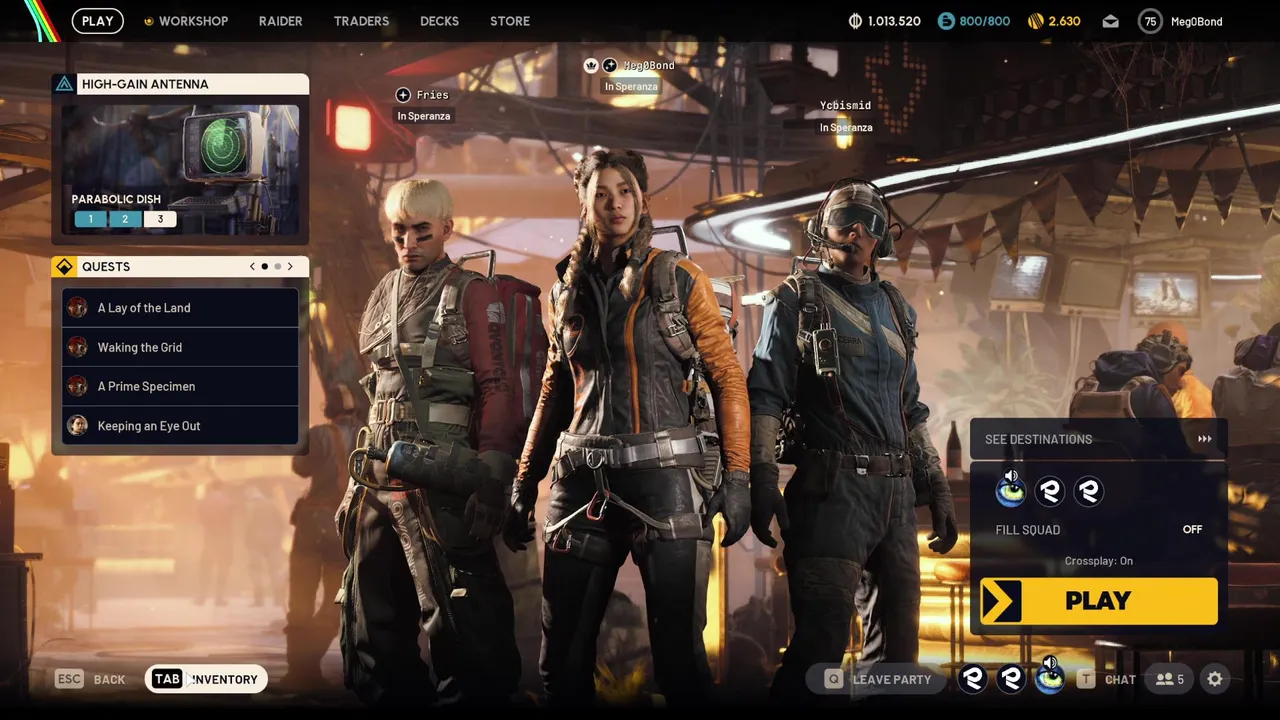The height and width of the screenshot is (720, 1280).
Task: Click R-logo avatar adjacent to squad panel eye avatar
Action: click(1049, 491)
